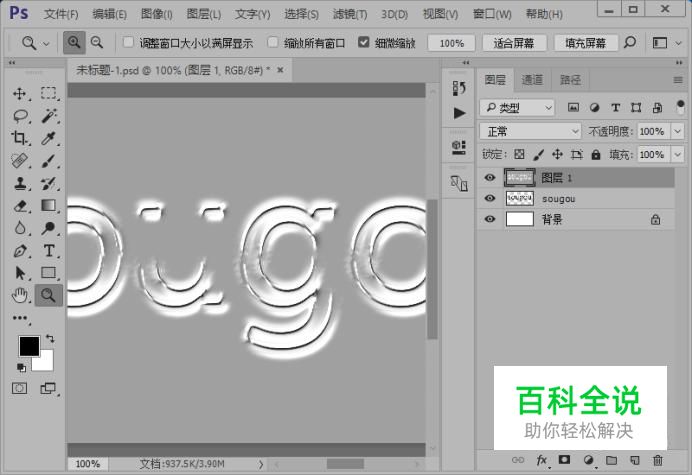Select the Blur tool
692x475 pixels.
point(20,228)
